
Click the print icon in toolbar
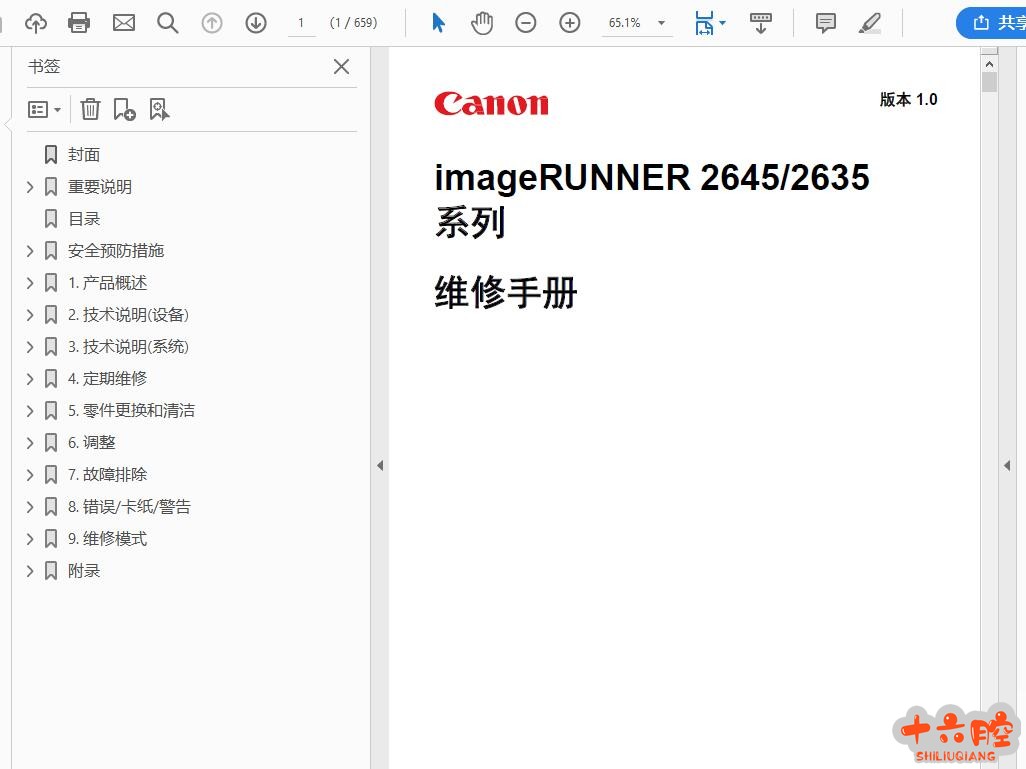pos(79,22)
